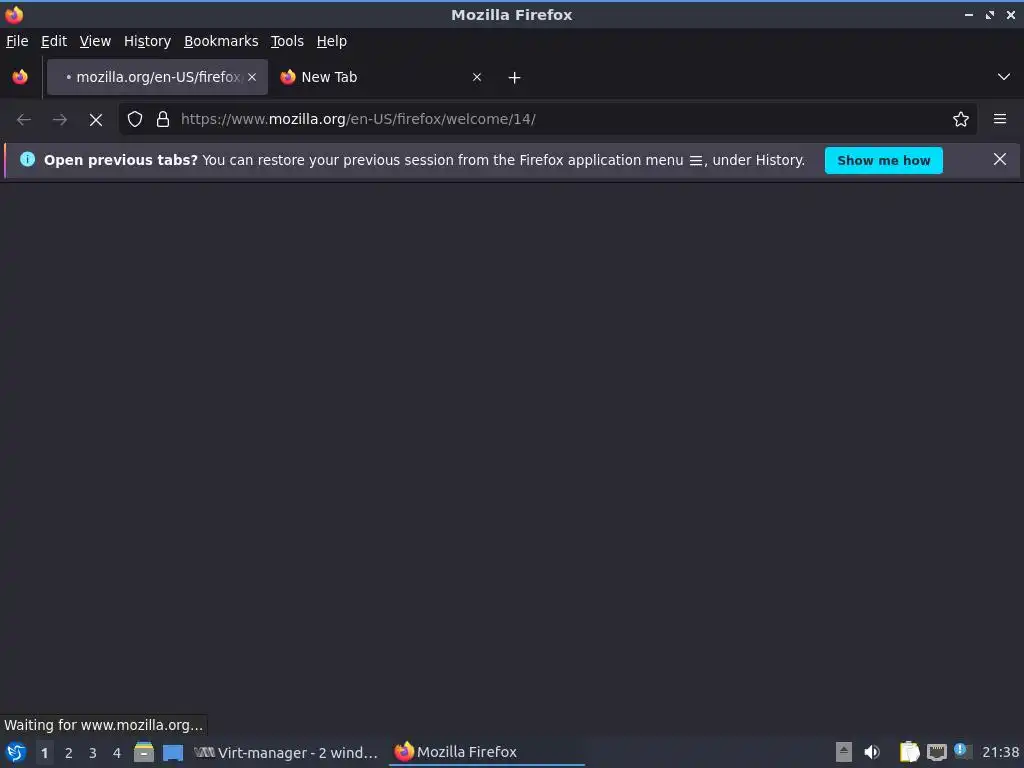The width and height of the screenshot is (1024, 768).
Task: Open a new tab with plus button
Action: coord(515,78)
